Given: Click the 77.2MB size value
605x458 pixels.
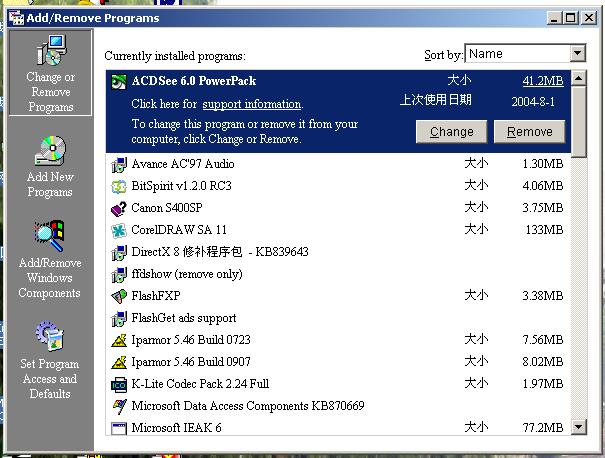Looking at the screenshot, I should 543,428.
